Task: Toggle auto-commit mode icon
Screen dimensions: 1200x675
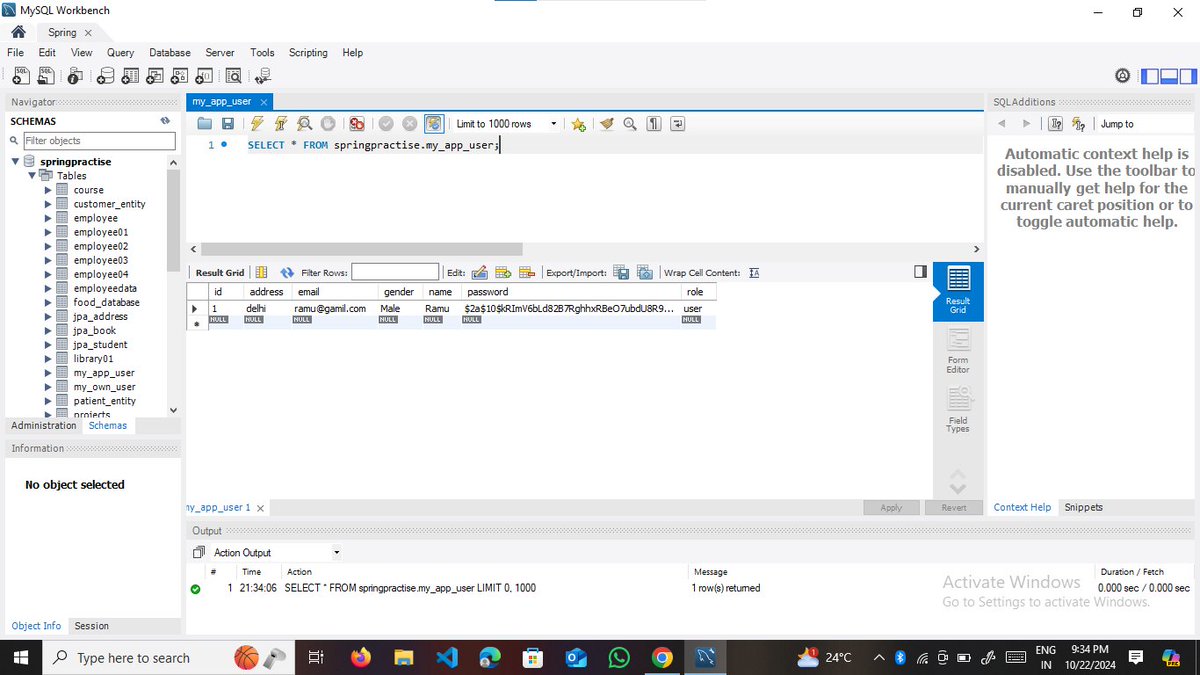Action: coord(434,124)
